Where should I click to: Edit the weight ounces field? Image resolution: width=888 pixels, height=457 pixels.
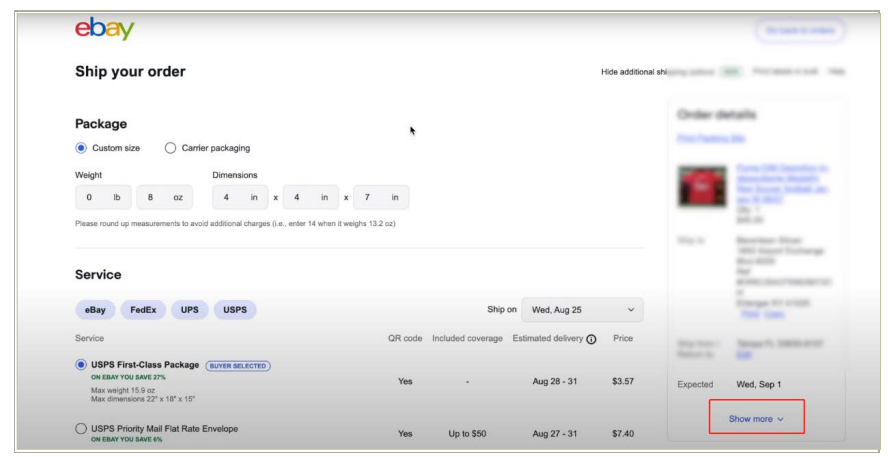click(164, 197)
